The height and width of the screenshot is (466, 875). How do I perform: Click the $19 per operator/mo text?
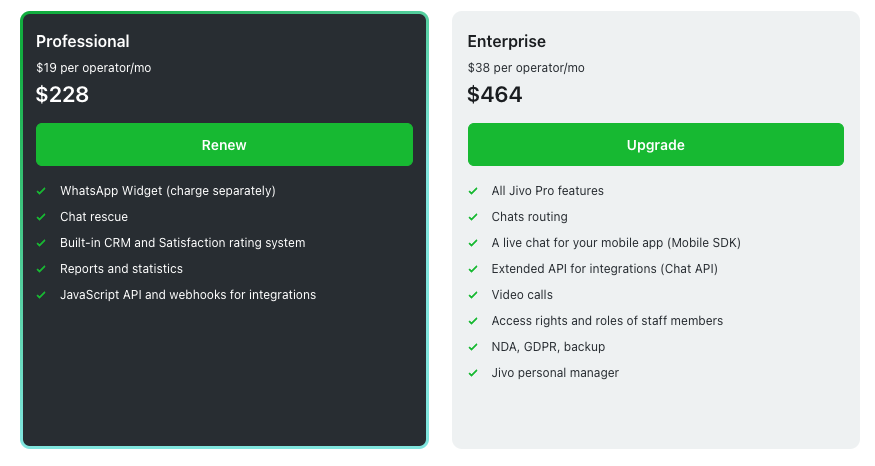click(94, 68)
